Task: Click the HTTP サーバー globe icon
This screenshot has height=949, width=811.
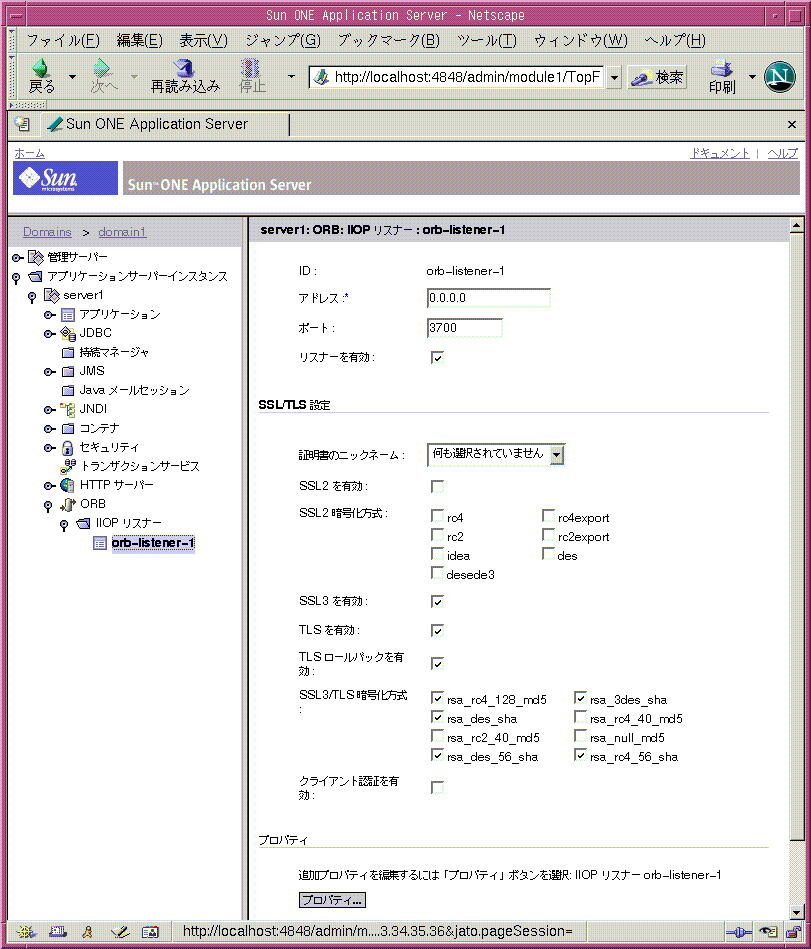Action: click(68, 485)
